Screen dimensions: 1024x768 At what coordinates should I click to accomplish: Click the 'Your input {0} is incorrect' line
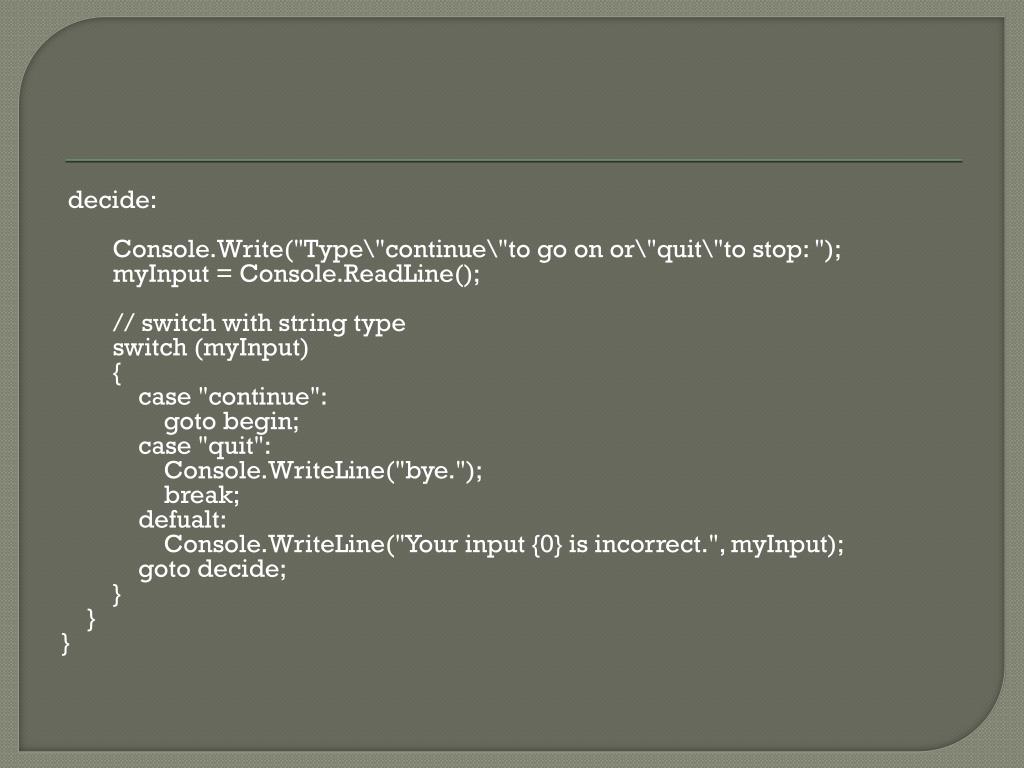click(504, 544)
